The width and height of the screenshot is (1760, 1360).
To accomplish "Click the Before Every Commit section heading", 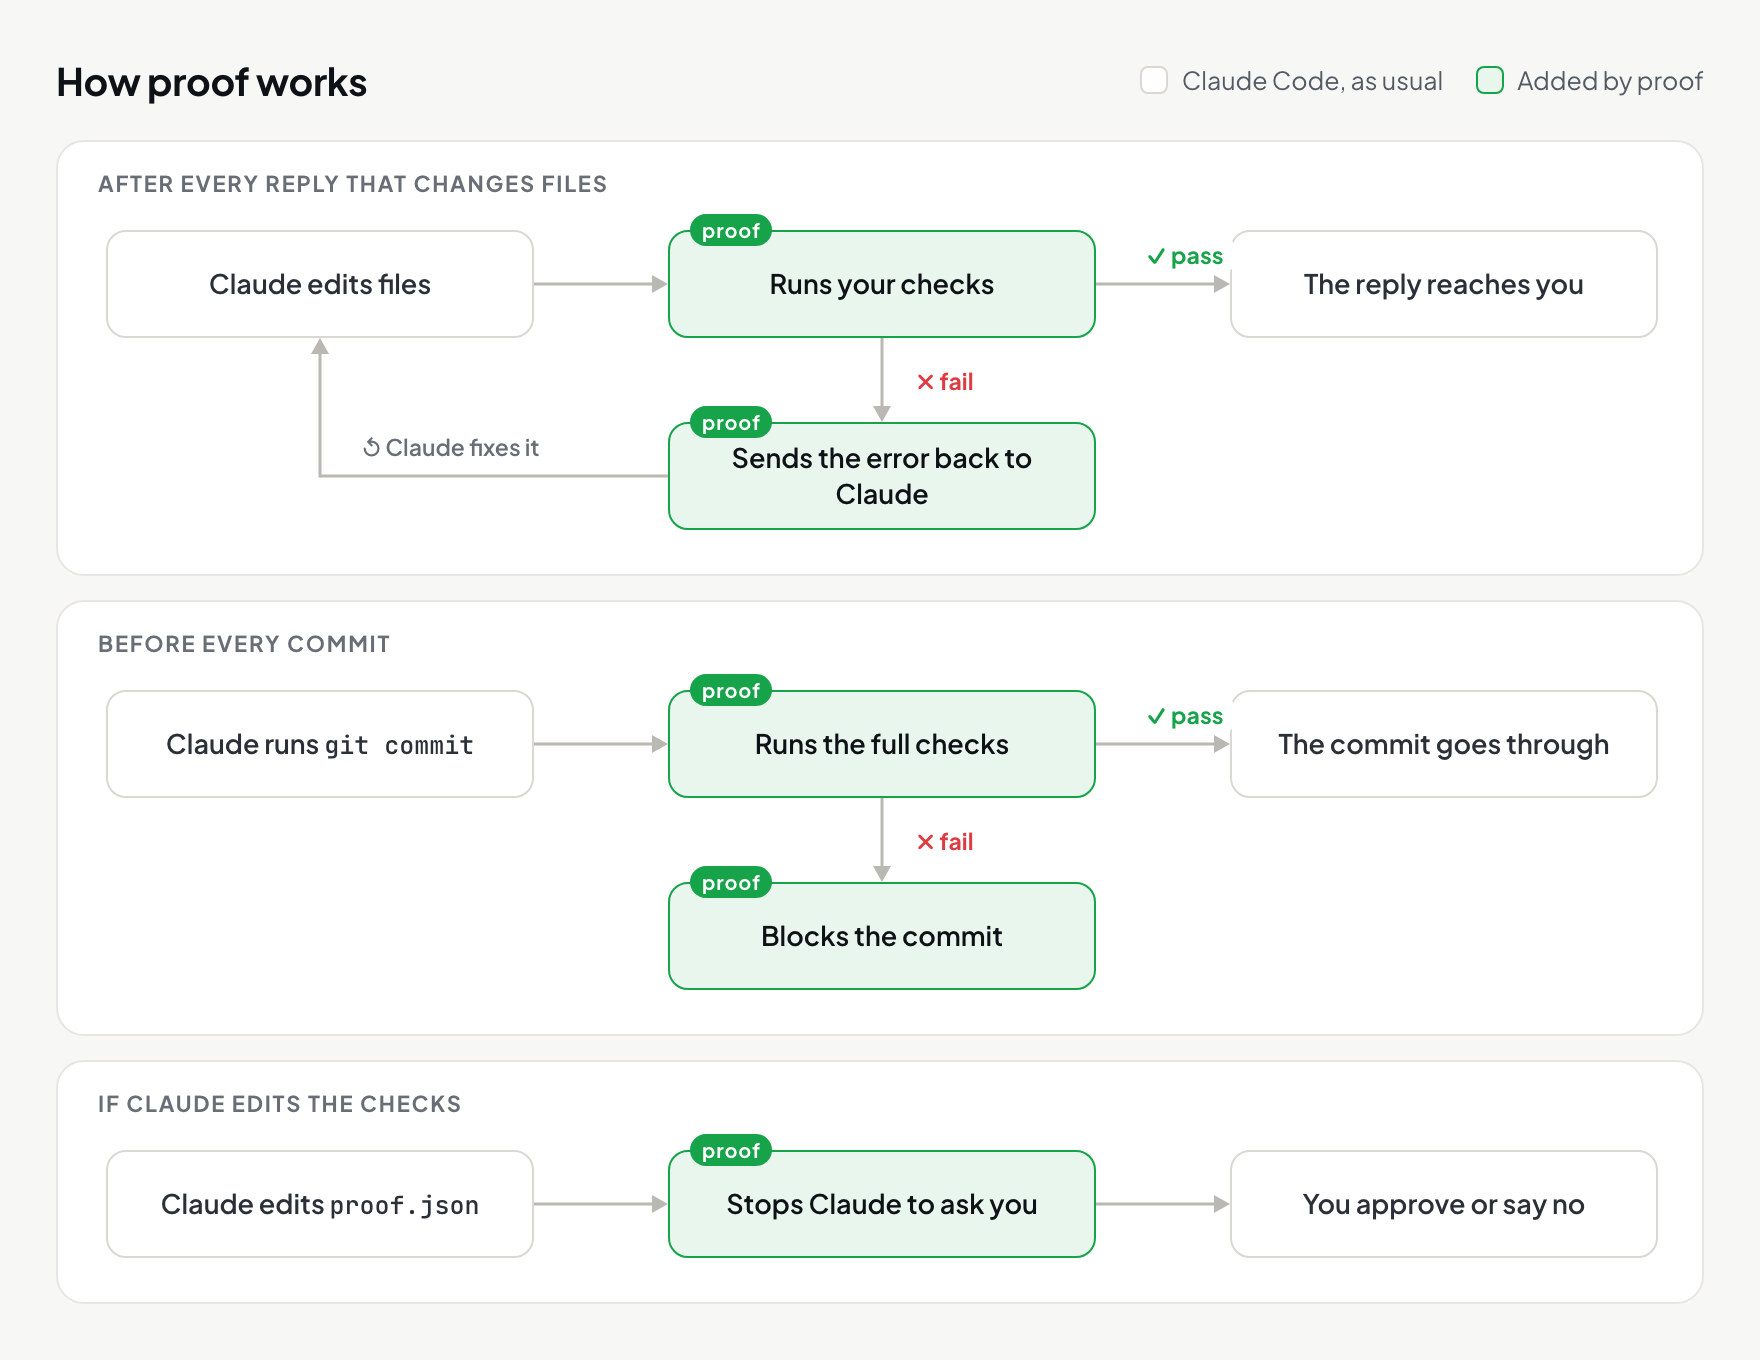I will pos(244,644).
